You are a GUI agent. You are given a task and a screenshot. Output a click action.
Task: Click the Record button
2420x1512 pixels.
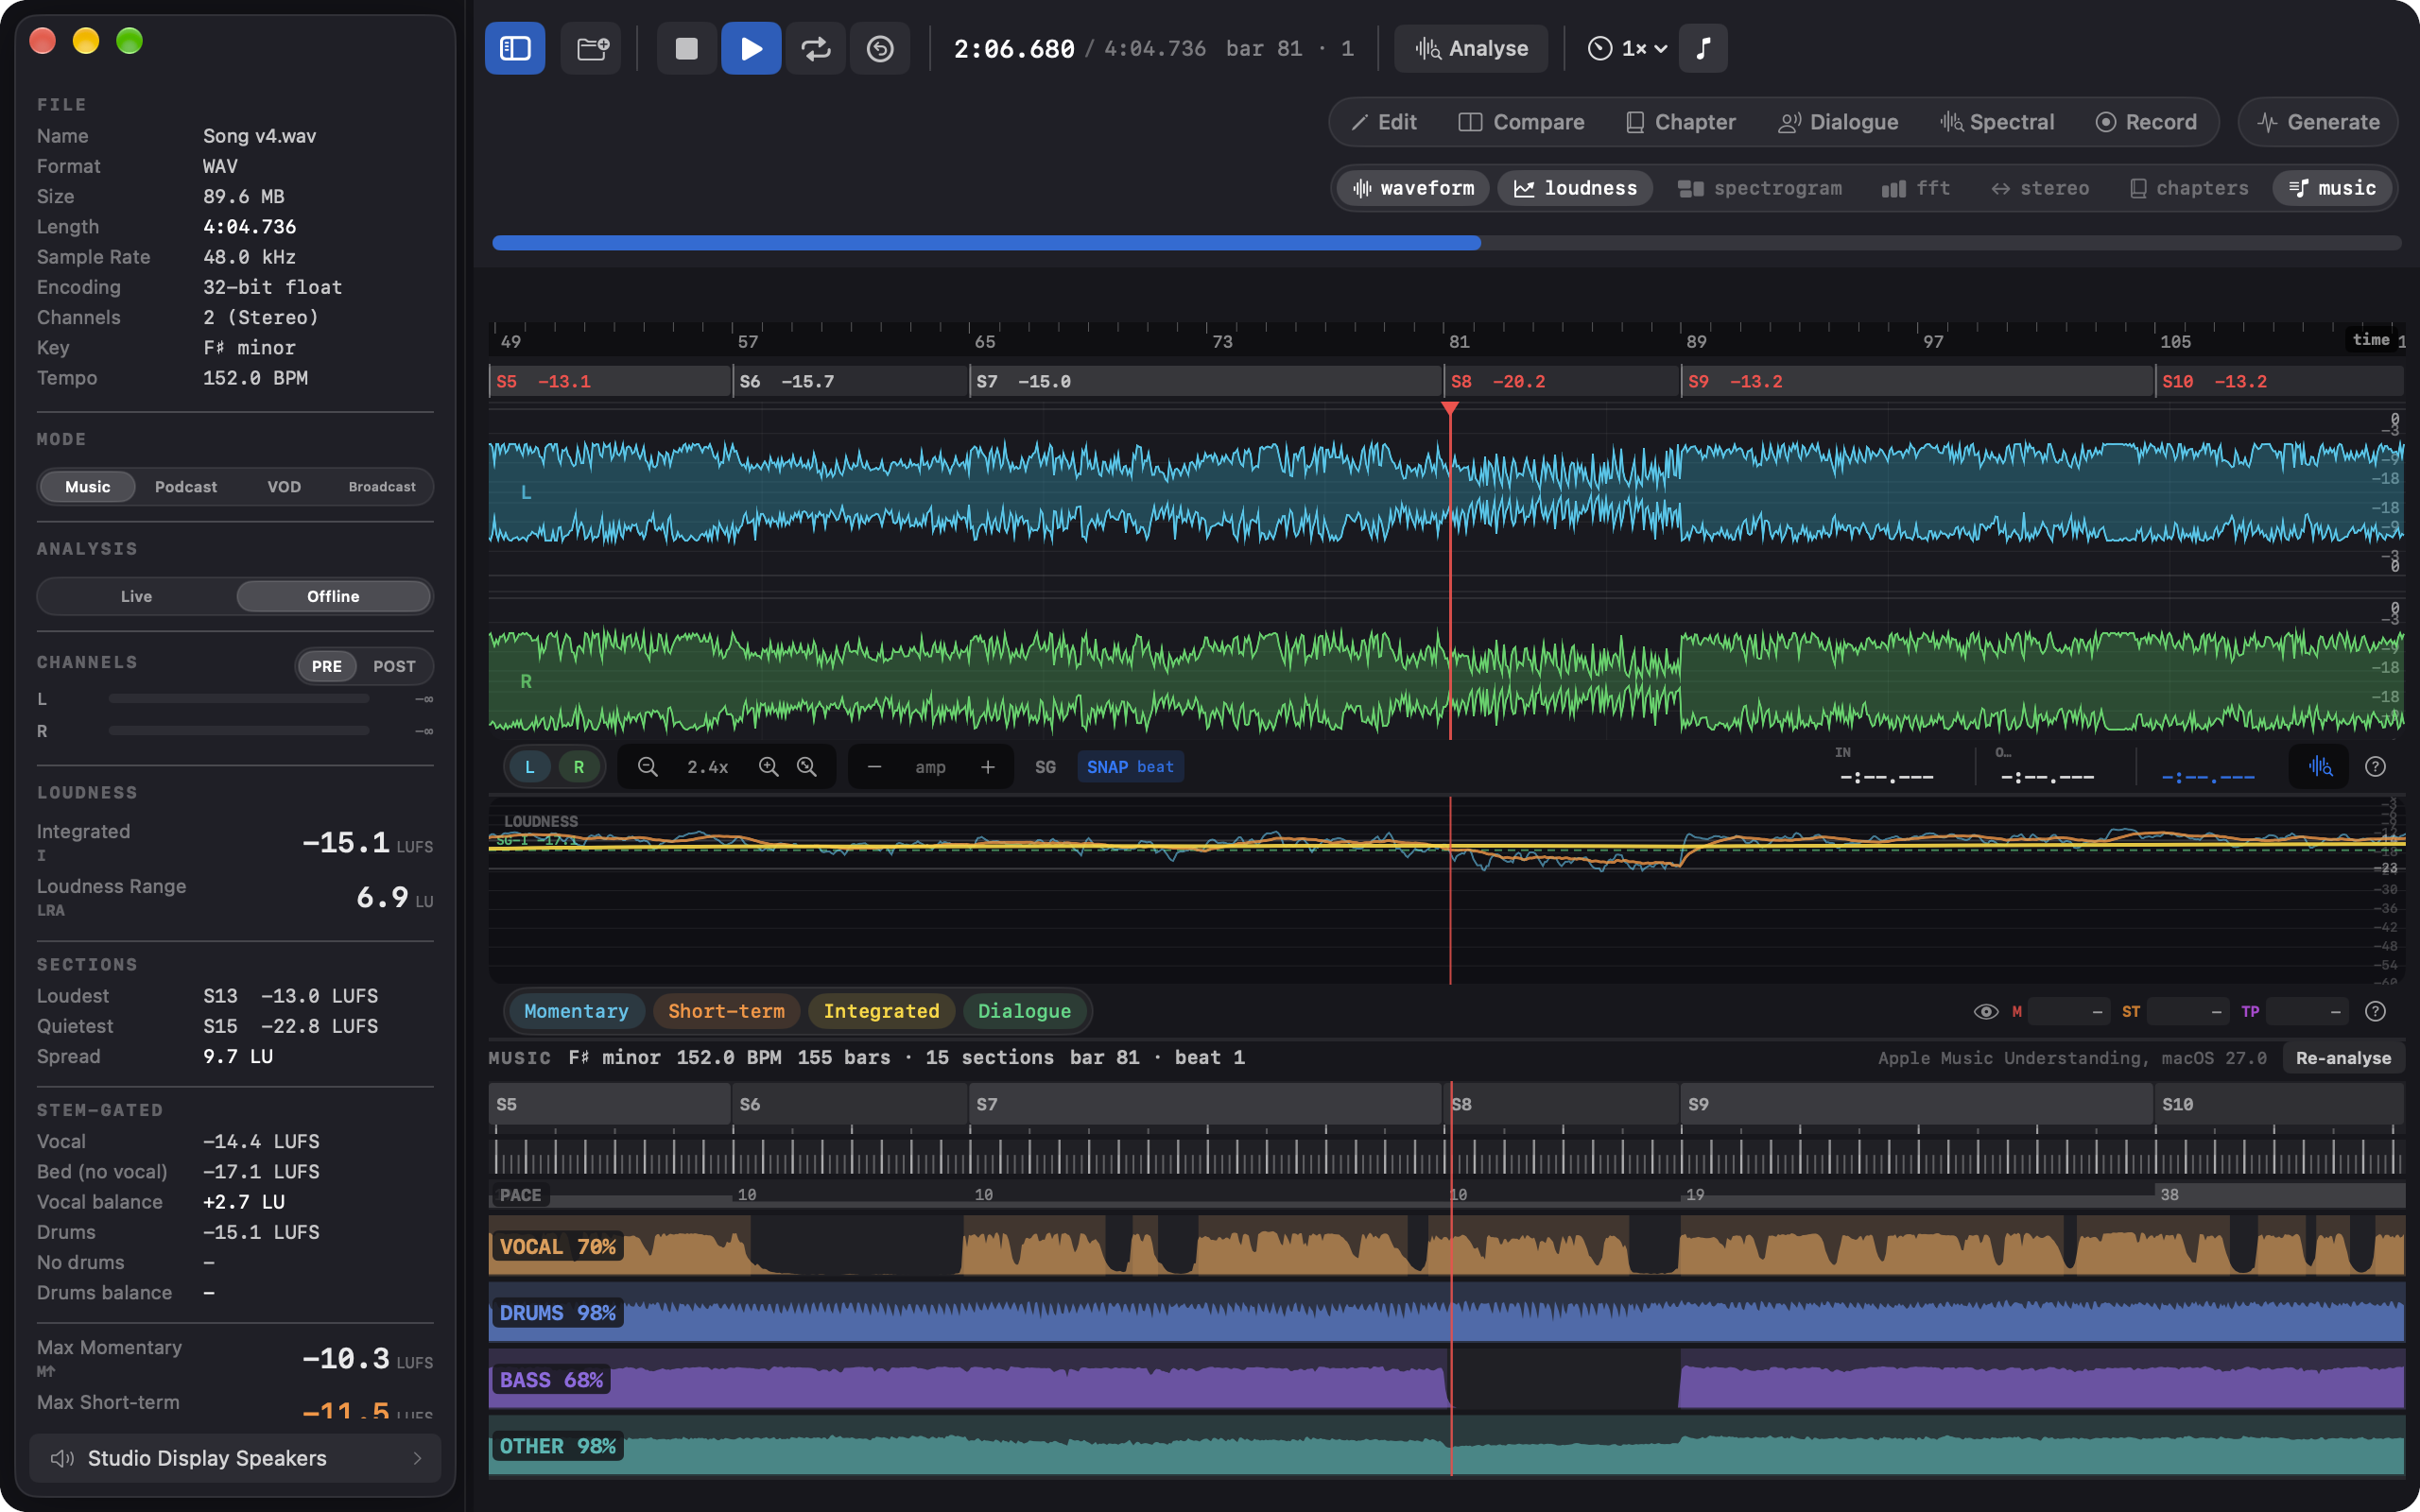pos(2146,122)
